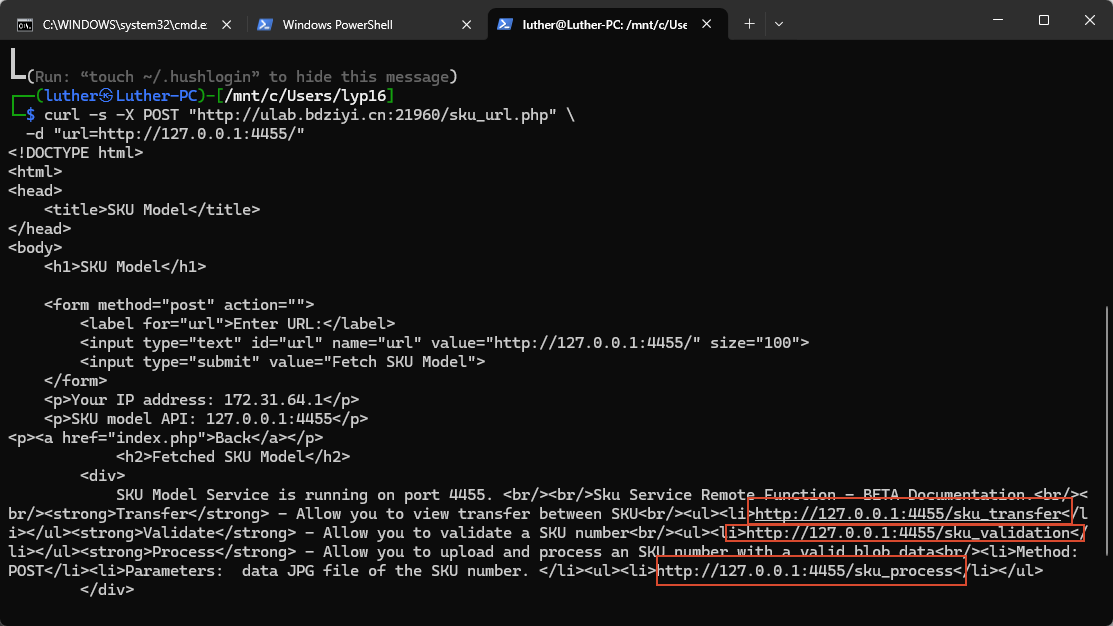Image resolution: width=1113 pixels, height=626 pixels.
Task: Switch to the Windows PowerShell tab
Action: pyautogui.click(x=363, y=24)
